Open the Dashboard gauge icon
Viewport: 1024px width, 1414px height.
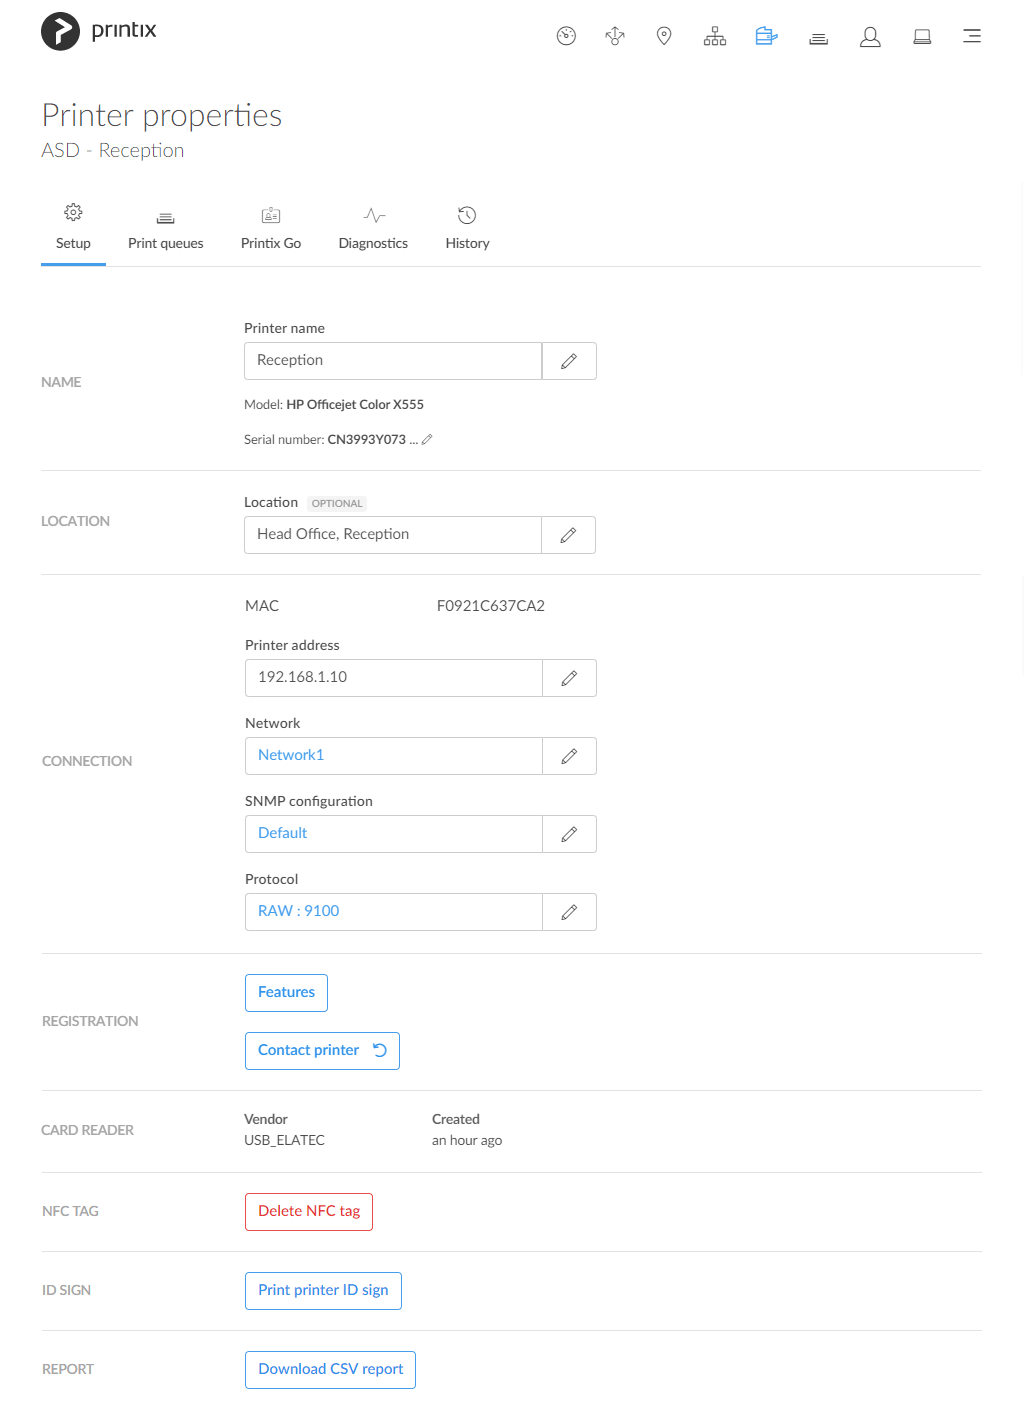pos(566,37)
